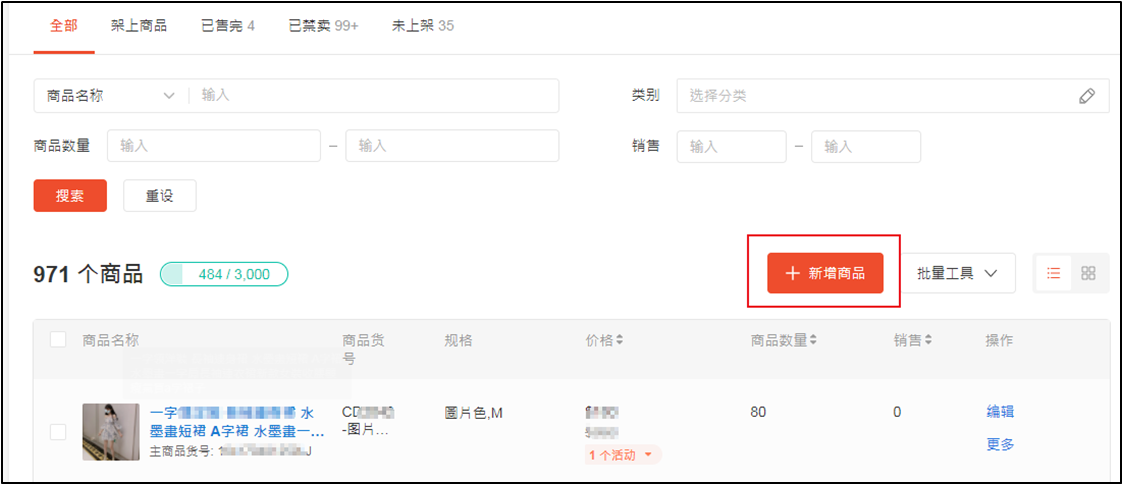Open the 选择分类 category selector
This screenshot has height=485, width=1123.
tap(893, 96)
